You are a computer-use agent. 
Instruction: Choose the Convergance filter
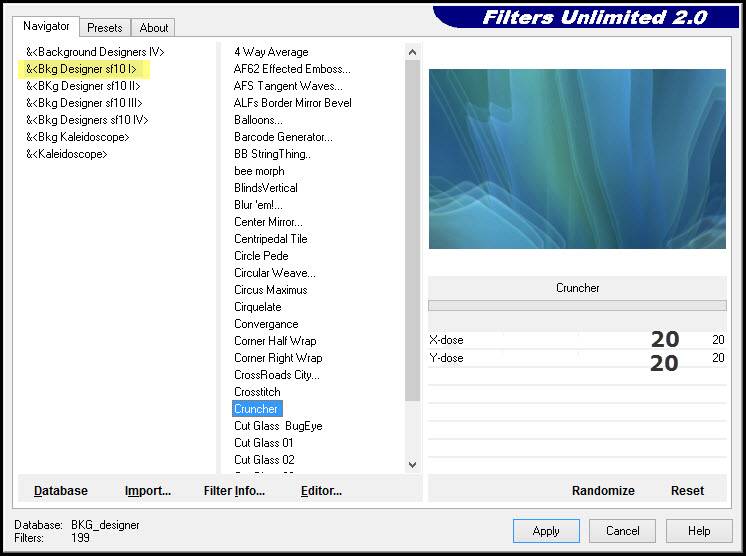[266, 324]
